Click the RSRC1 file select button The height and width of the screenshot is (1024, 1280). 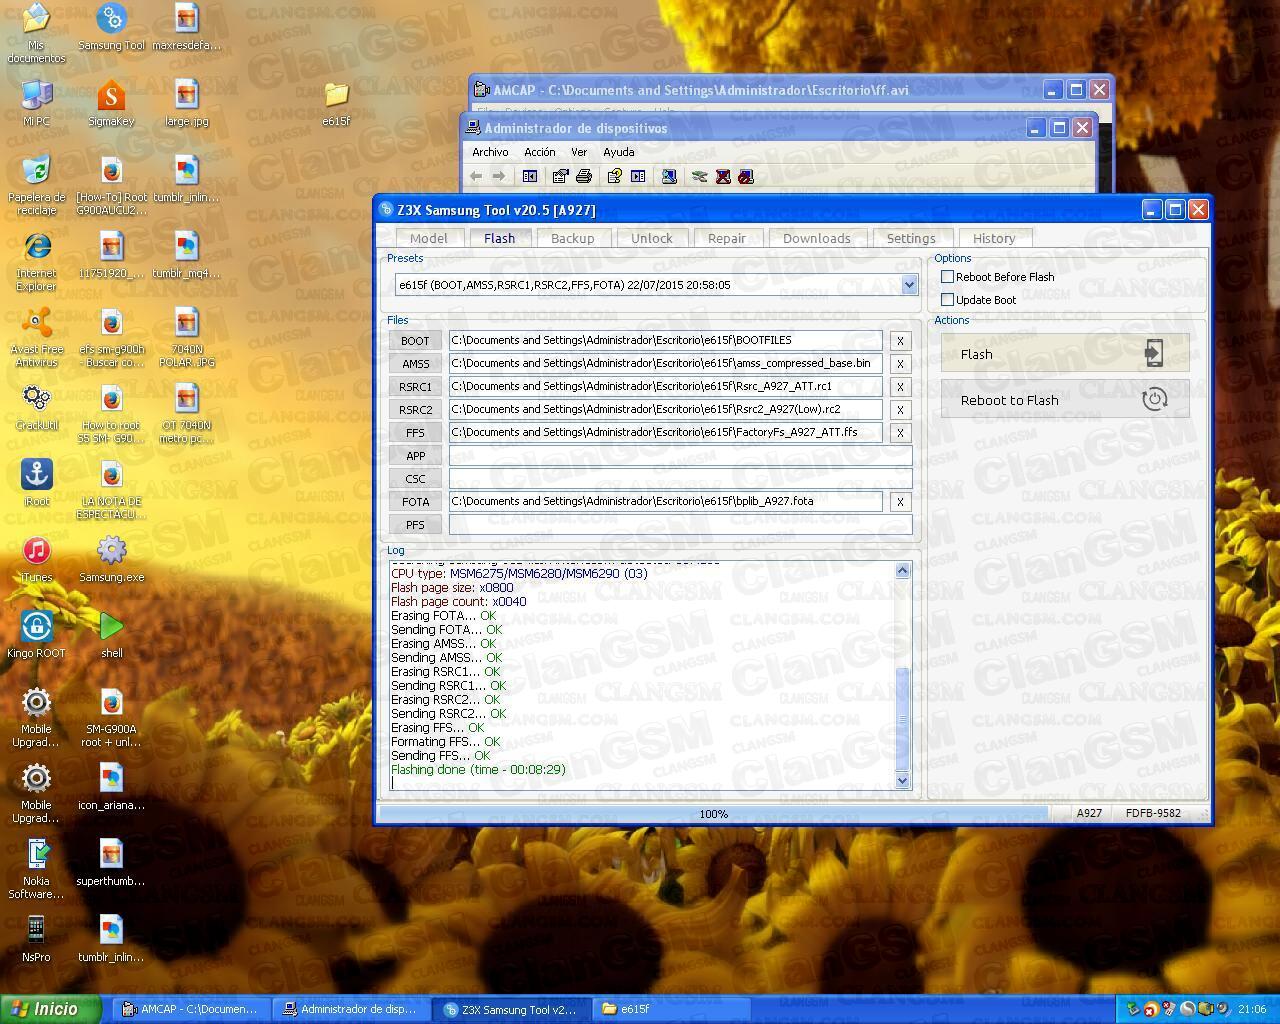(415, 387)
